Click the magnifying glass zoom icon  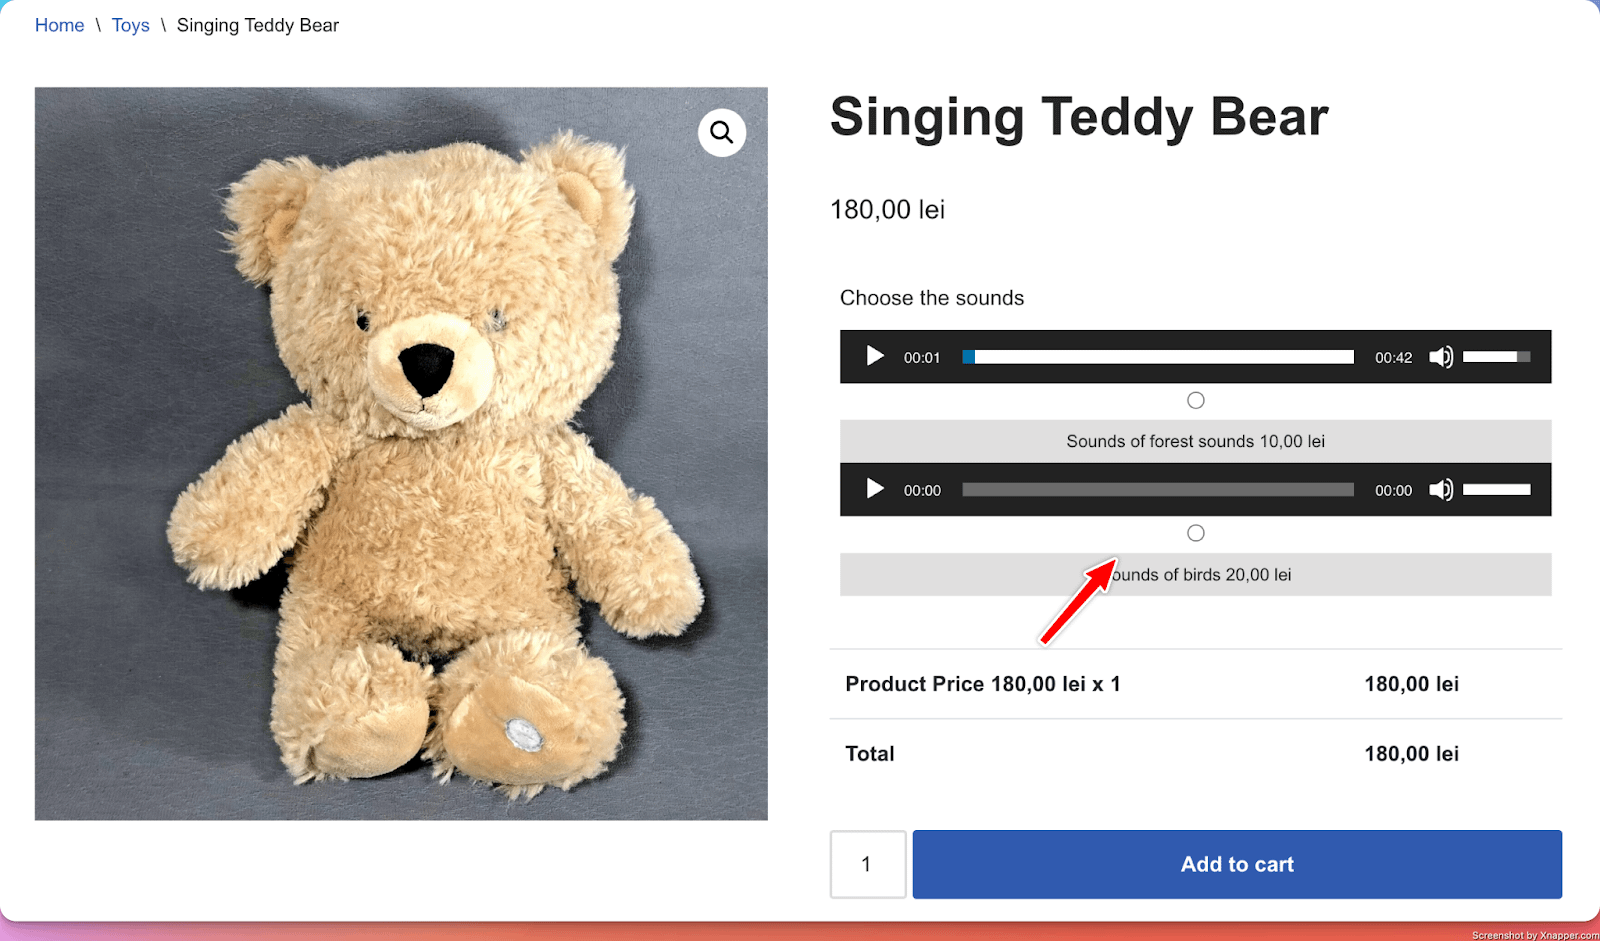pos(722,133)
